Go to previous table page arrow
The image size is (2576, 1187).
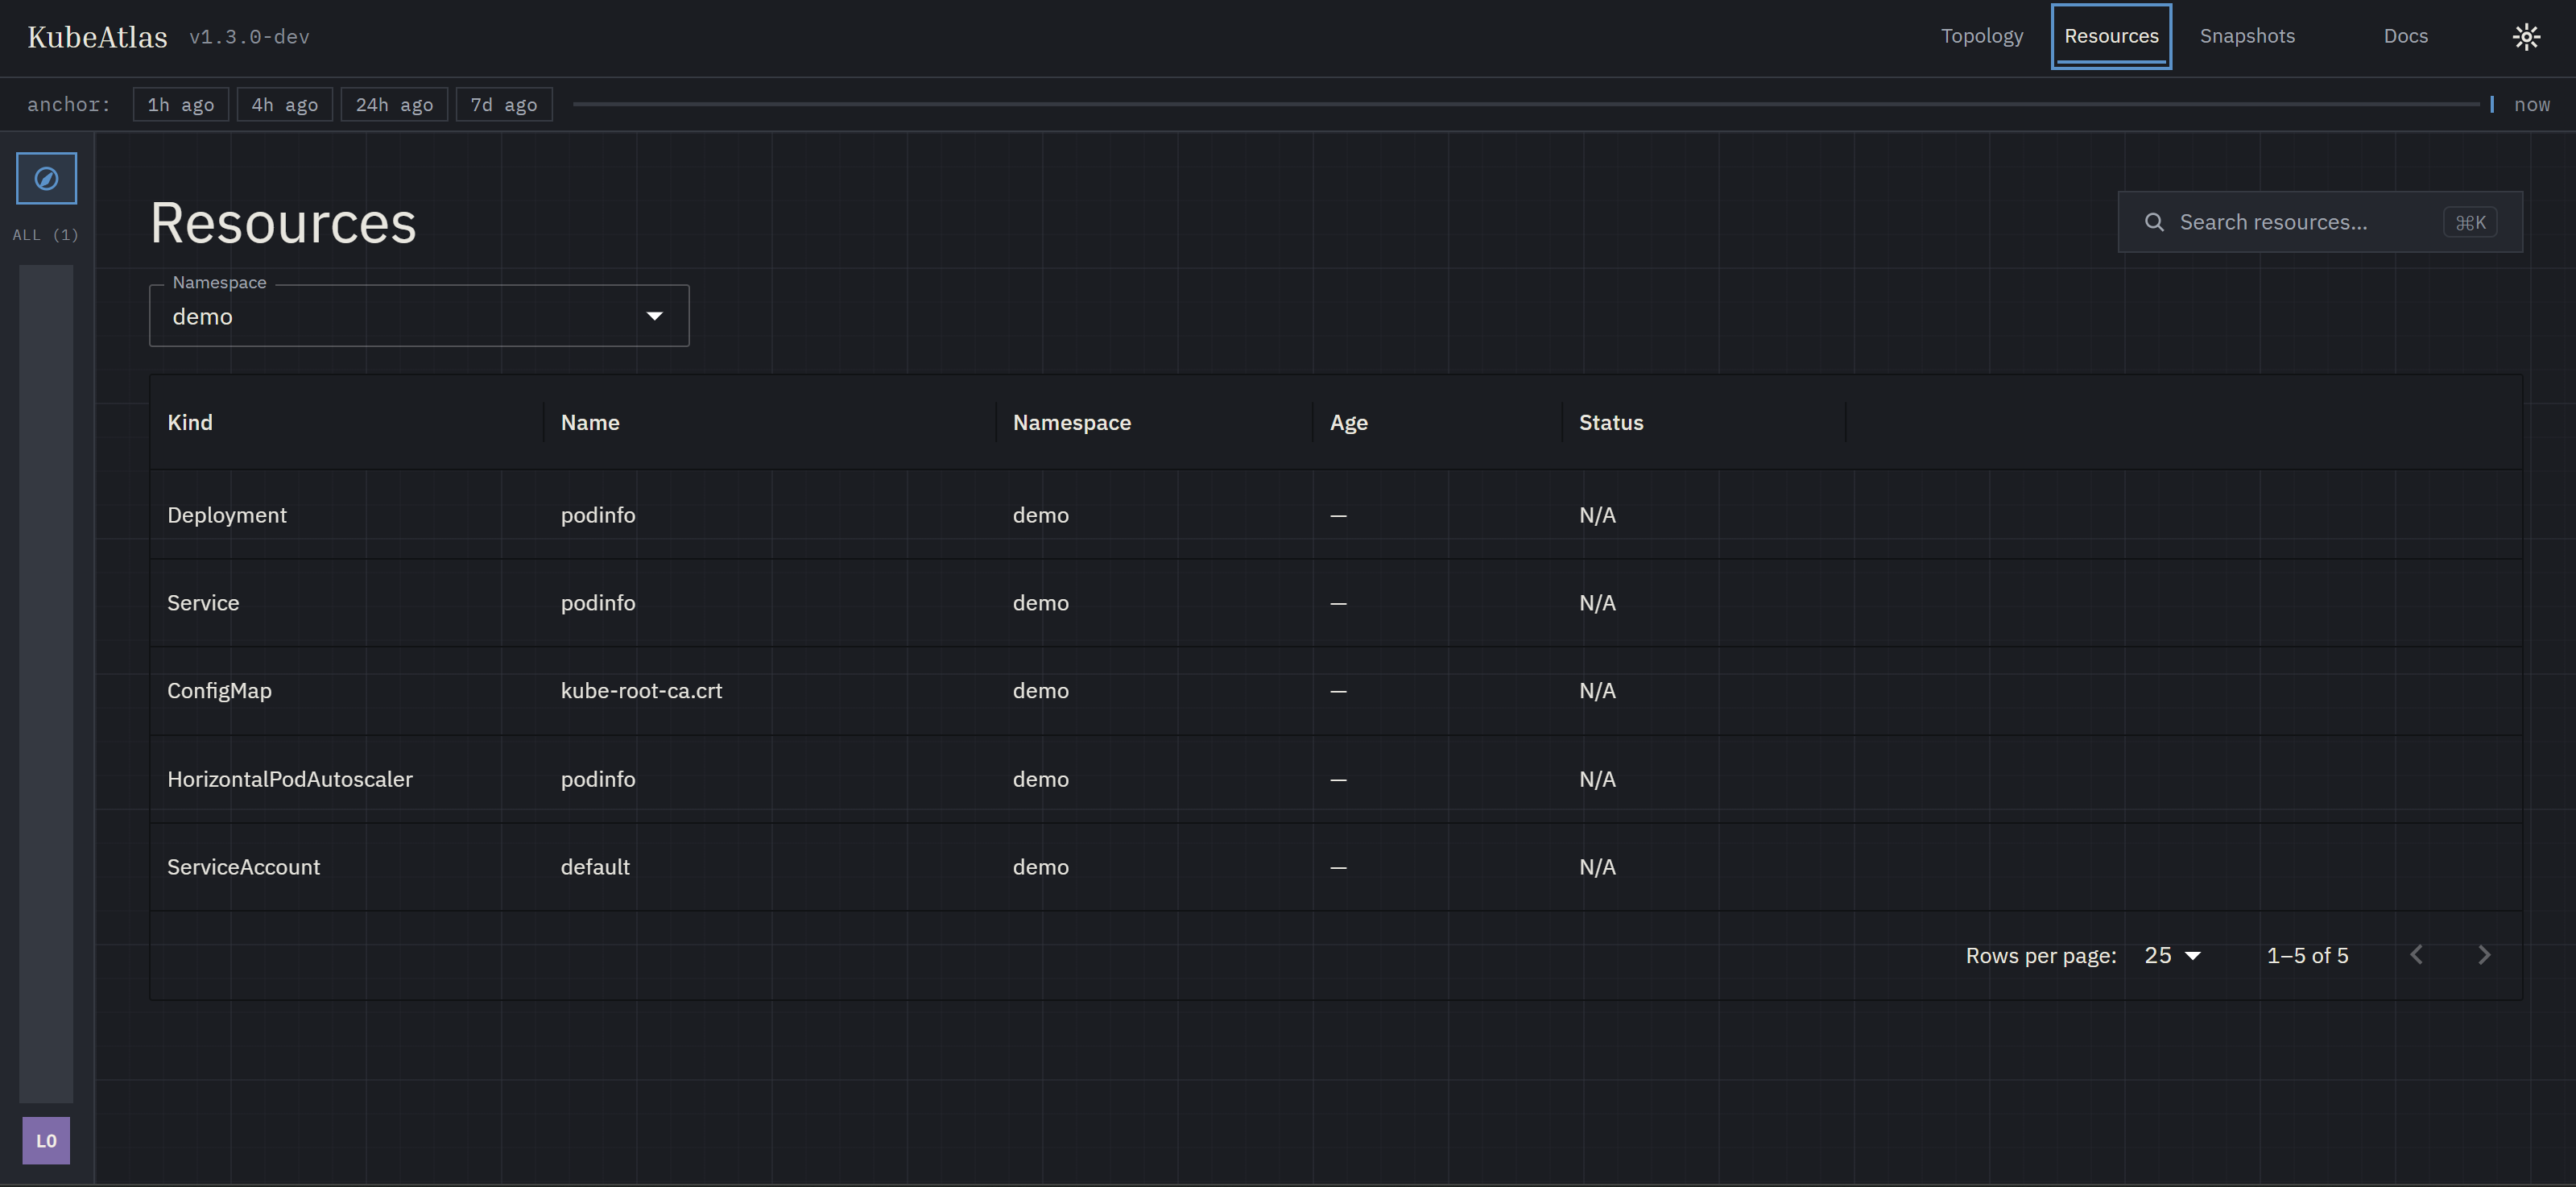(x=2416, y=955)
